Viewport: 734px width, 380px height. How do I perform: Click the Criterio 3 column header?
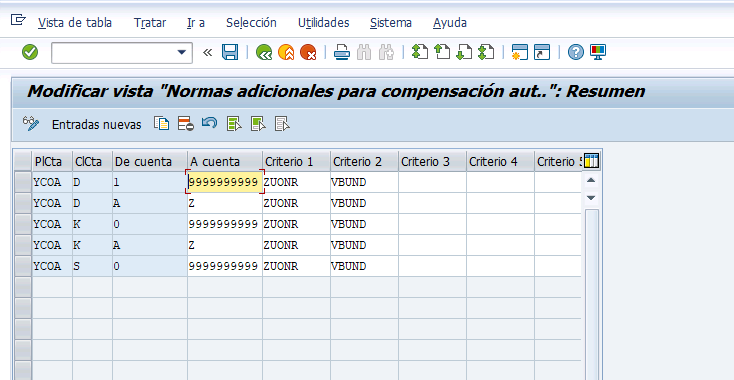coord(432,161)
